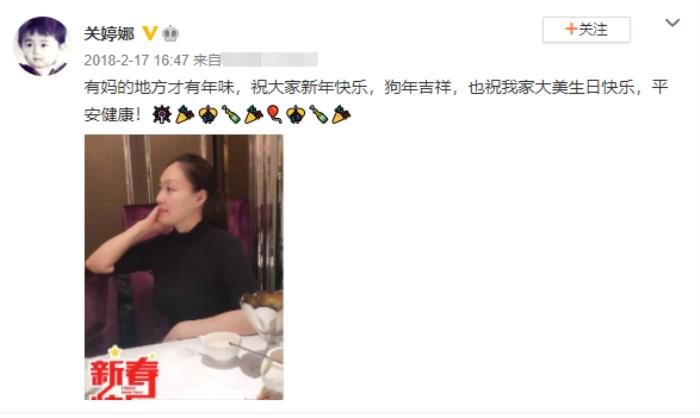Expand the post options chevron menu

(x=672, y=23)
